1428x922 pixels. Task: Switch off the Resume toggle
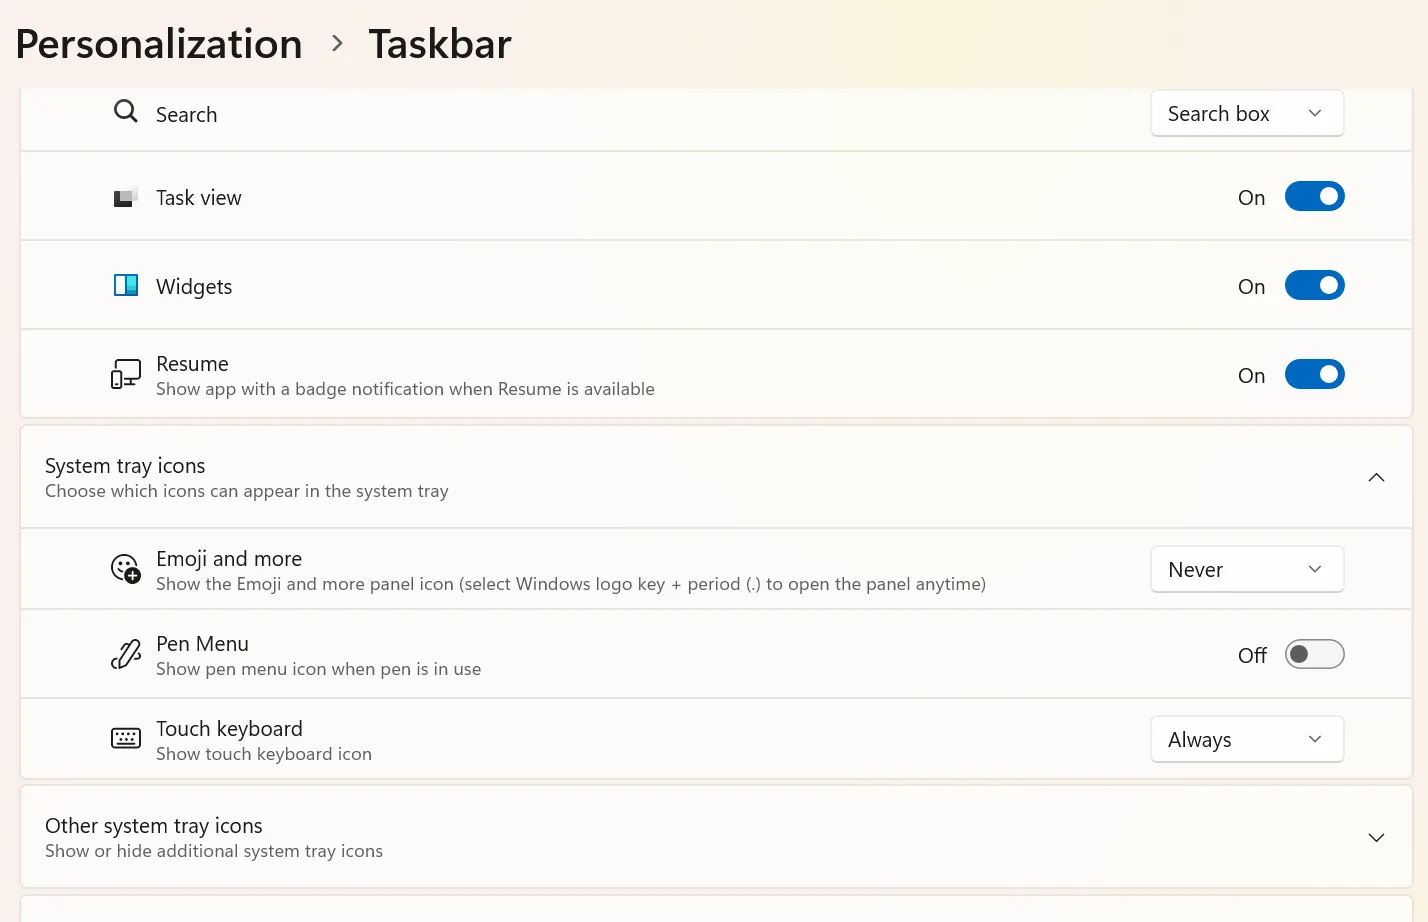tap(1314, 375)
